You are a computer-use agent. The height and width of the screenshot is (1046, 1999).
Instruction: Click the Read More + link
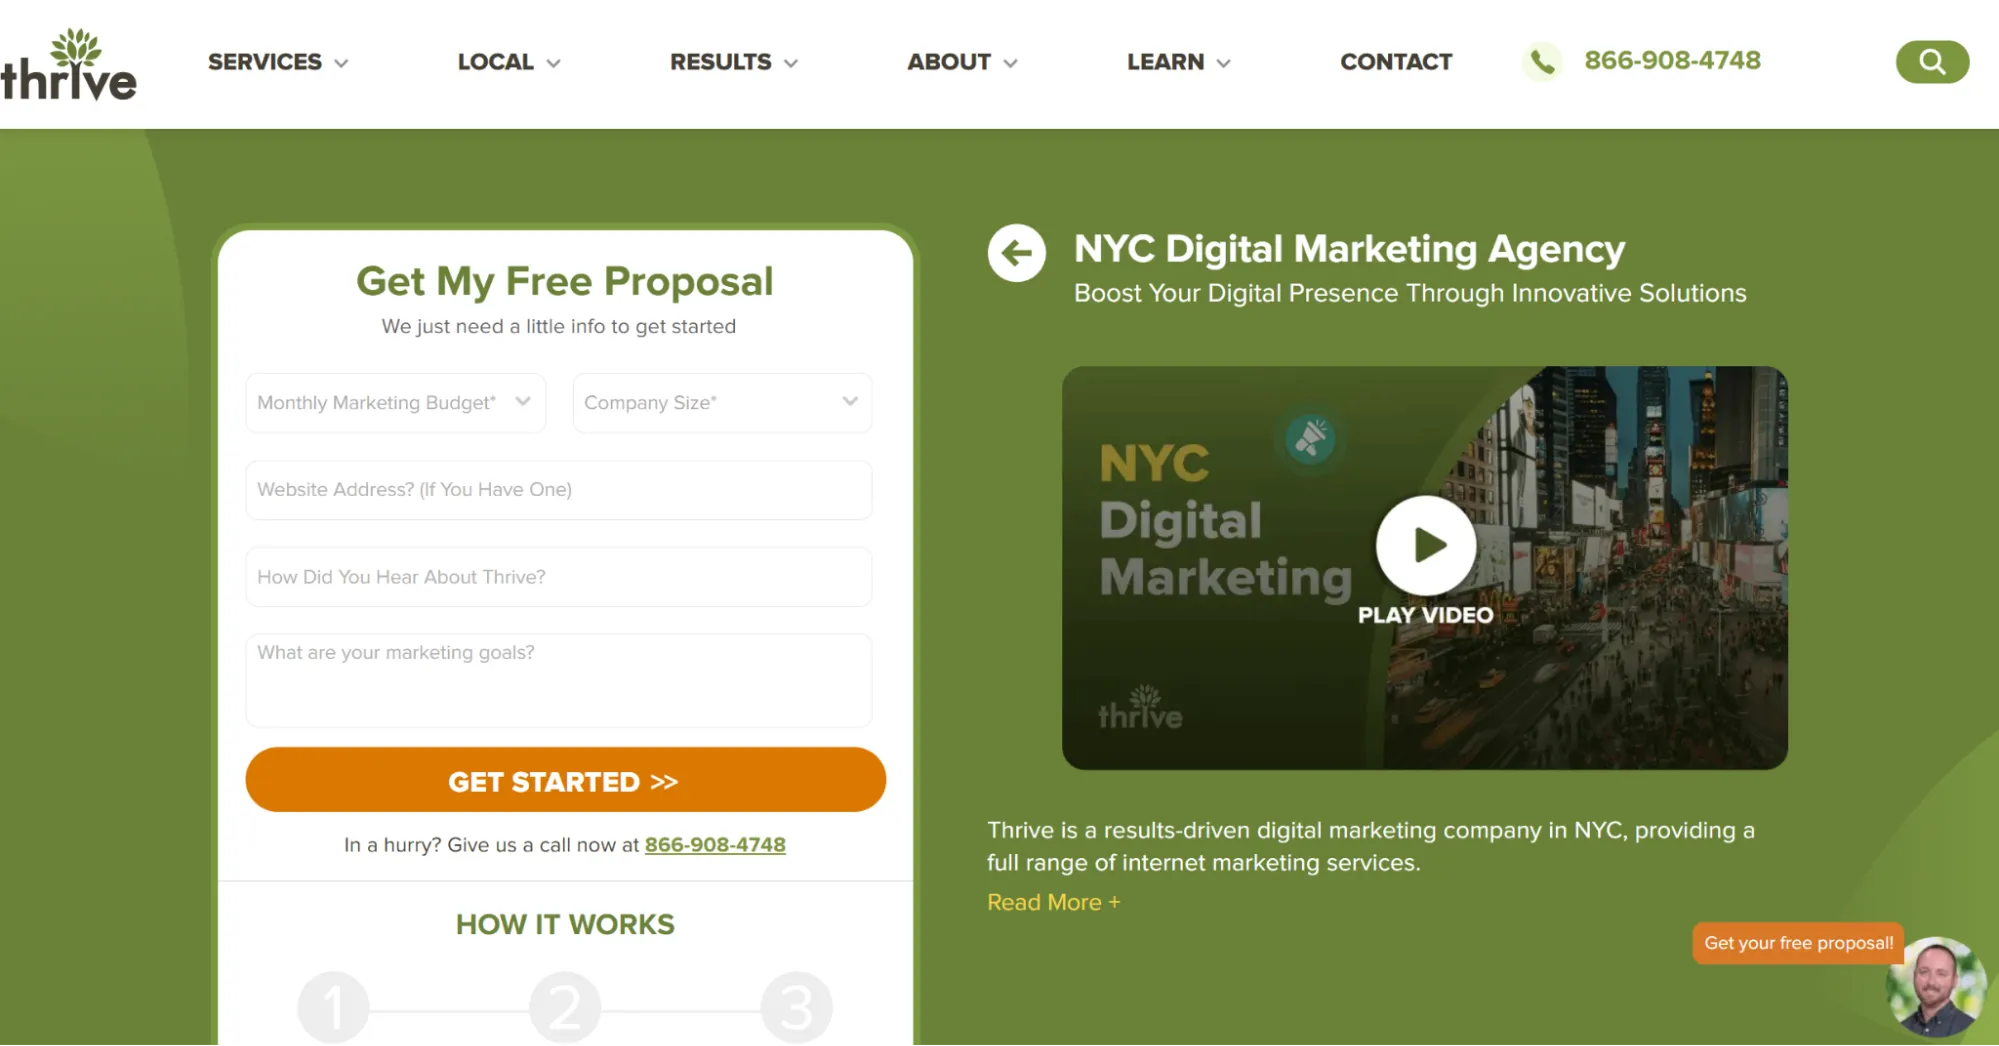click(x=1054, y=902)
